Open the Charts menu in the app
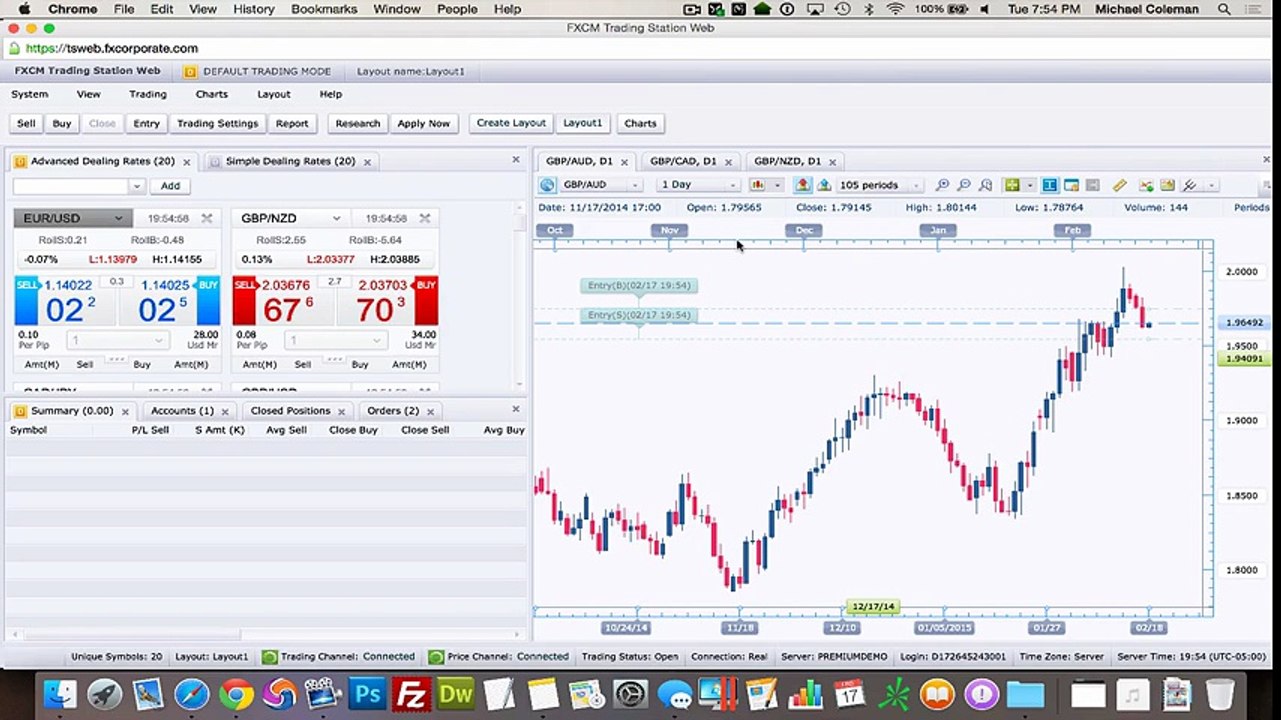1281x720 pixels. [212, 94]
